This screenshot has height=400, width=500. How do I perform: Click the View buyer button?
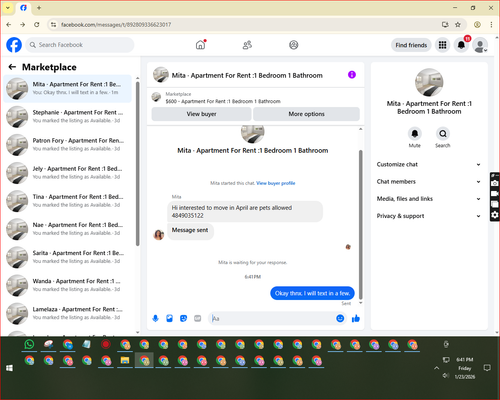(x=201, y=114)
